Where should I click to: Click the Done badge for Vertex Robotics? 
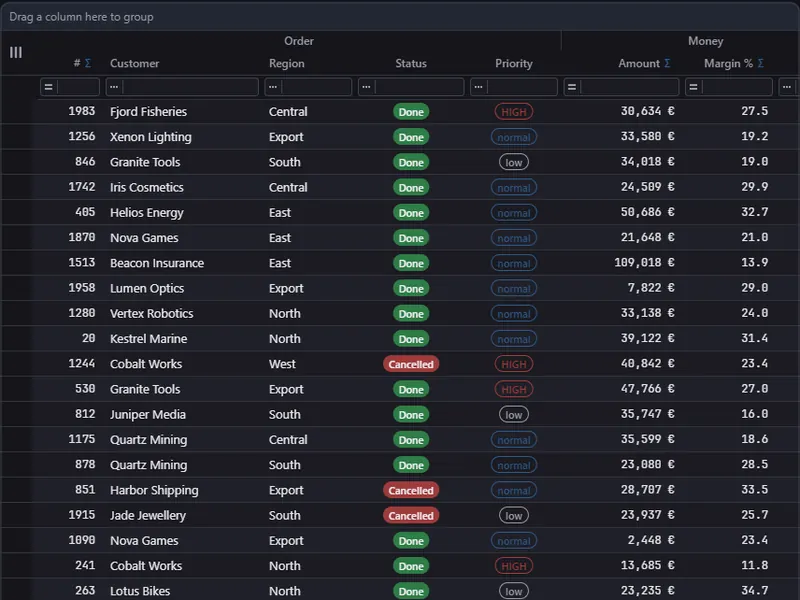click(411, 314)
